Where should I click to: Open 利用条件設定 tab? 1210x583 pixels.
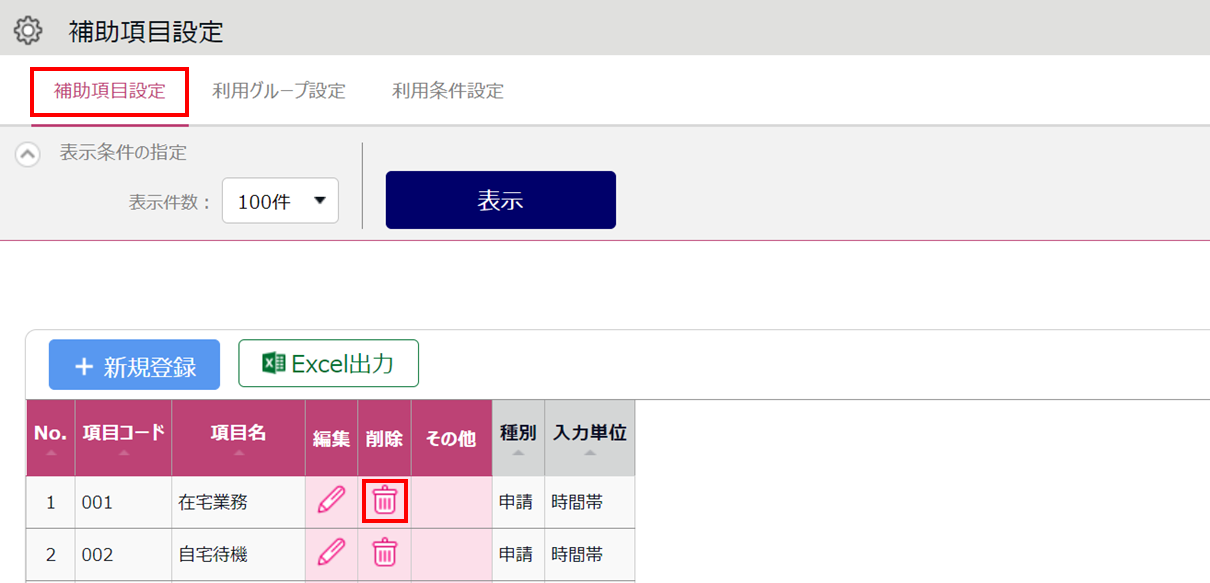tap(448, 91)
